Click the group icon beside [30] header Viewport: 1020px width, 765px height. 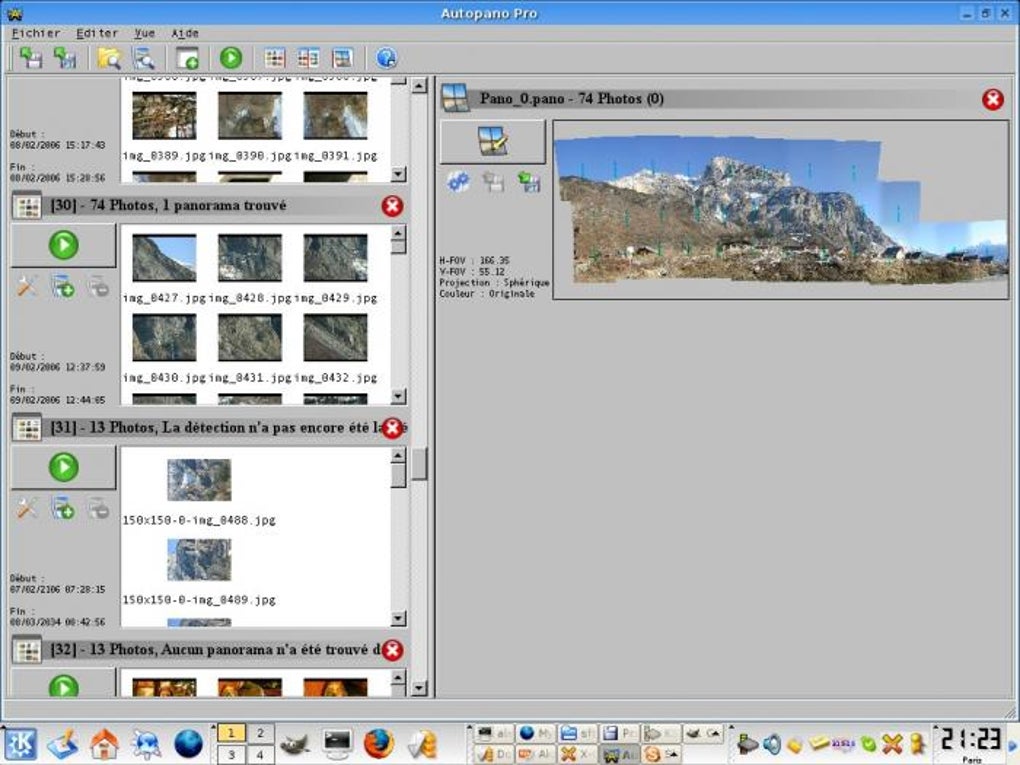27,206
